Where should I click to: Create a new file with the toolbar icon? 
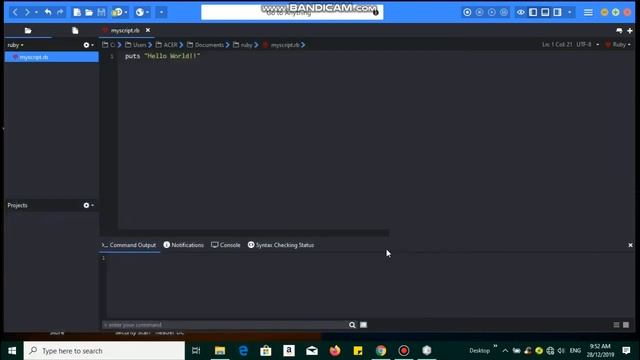(x=77, y=12)
